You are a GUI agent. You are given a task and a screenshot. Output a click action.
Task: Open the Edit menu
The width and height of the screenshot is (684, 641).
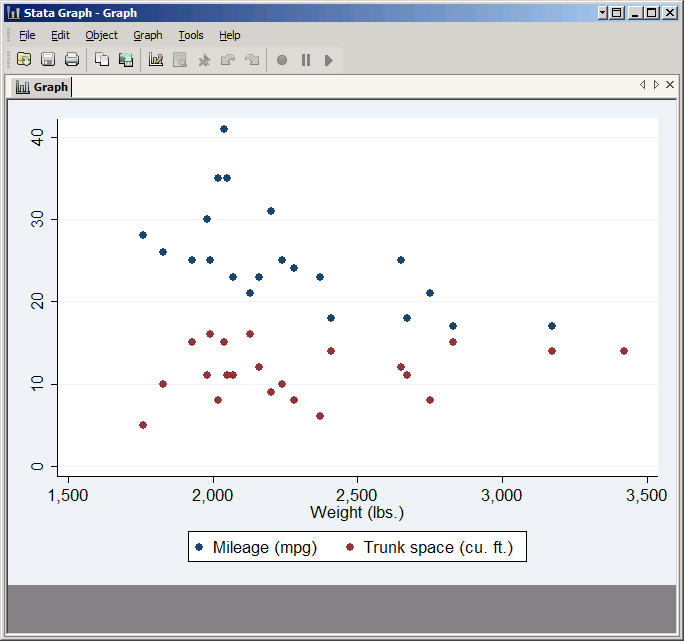click(x=60, y=35)
